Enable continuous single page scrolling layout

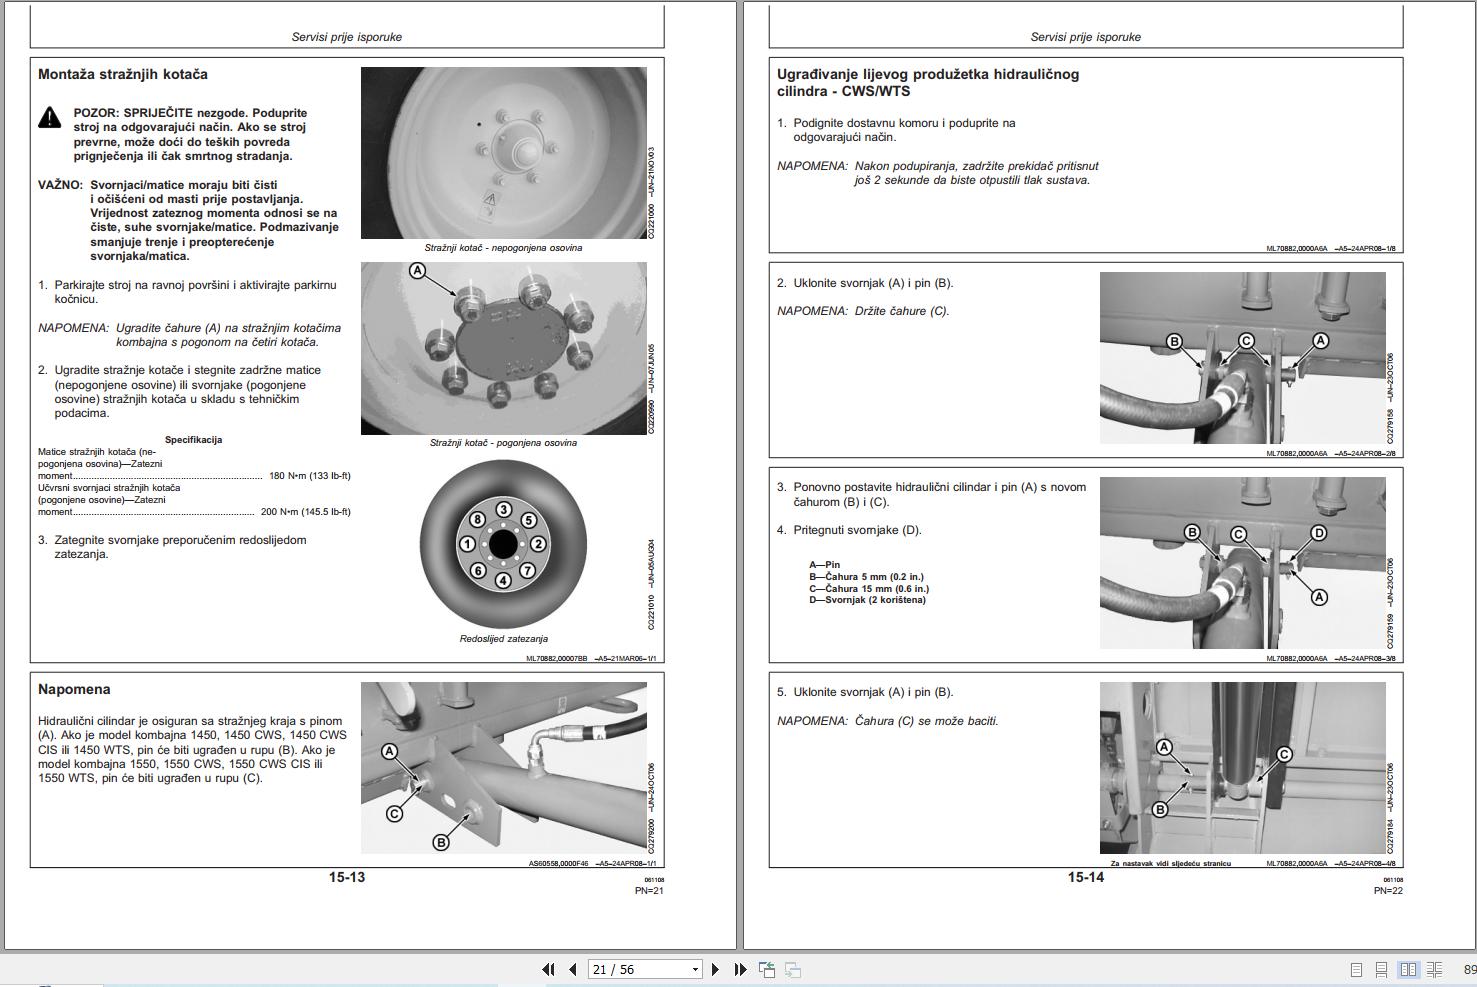pyautogui.click(x=1381, y=970)
